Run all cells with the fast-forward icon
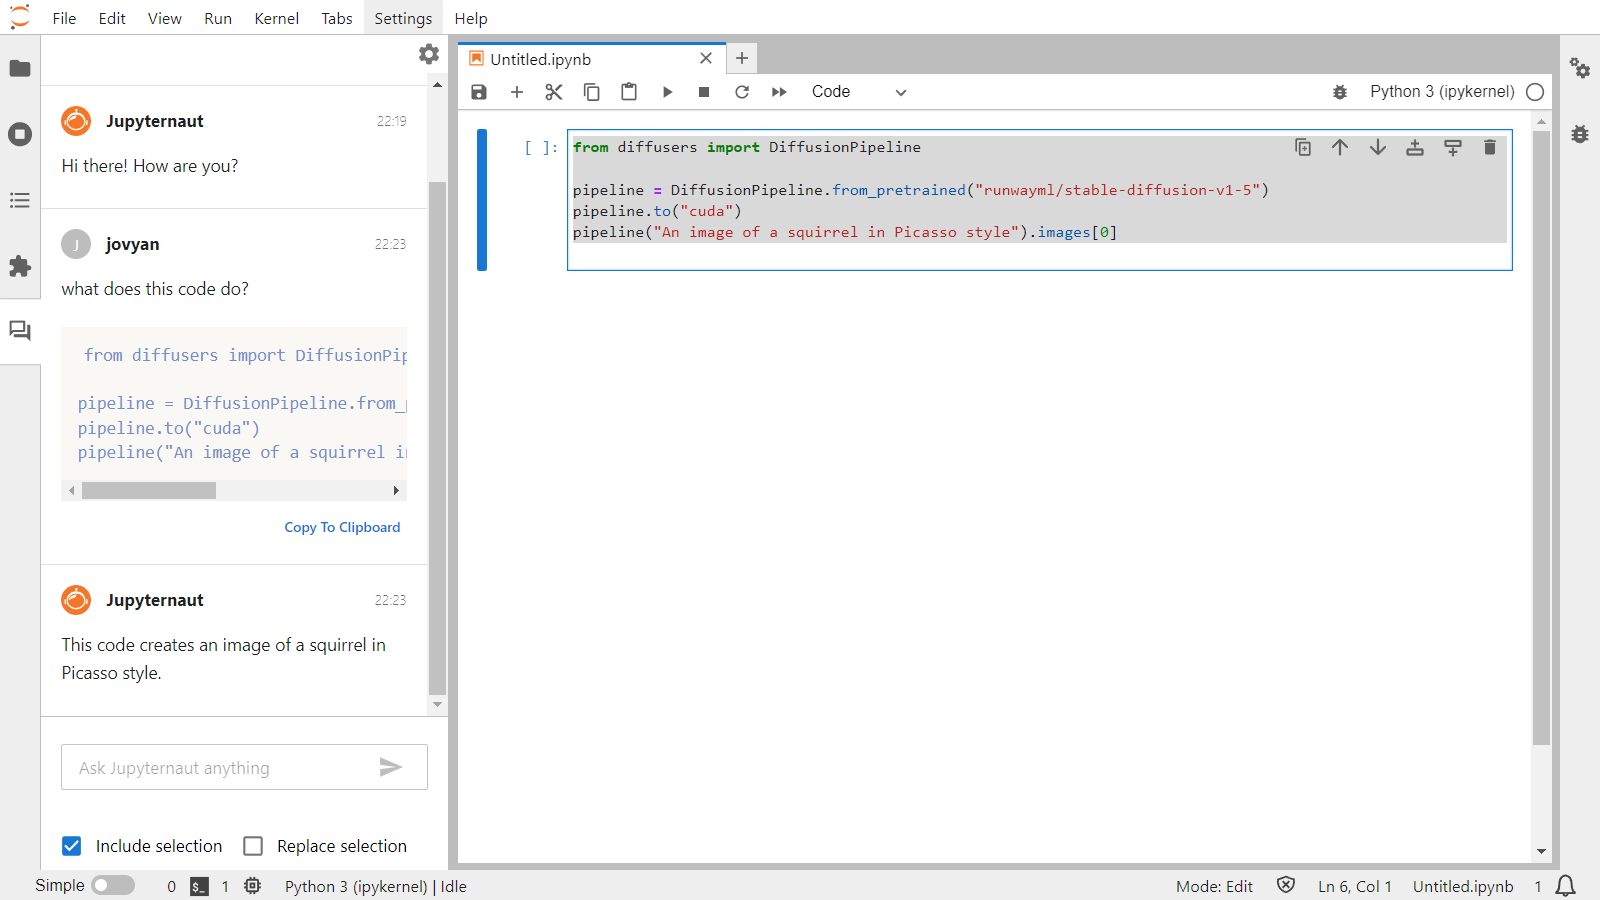 (x=779, y=91)
